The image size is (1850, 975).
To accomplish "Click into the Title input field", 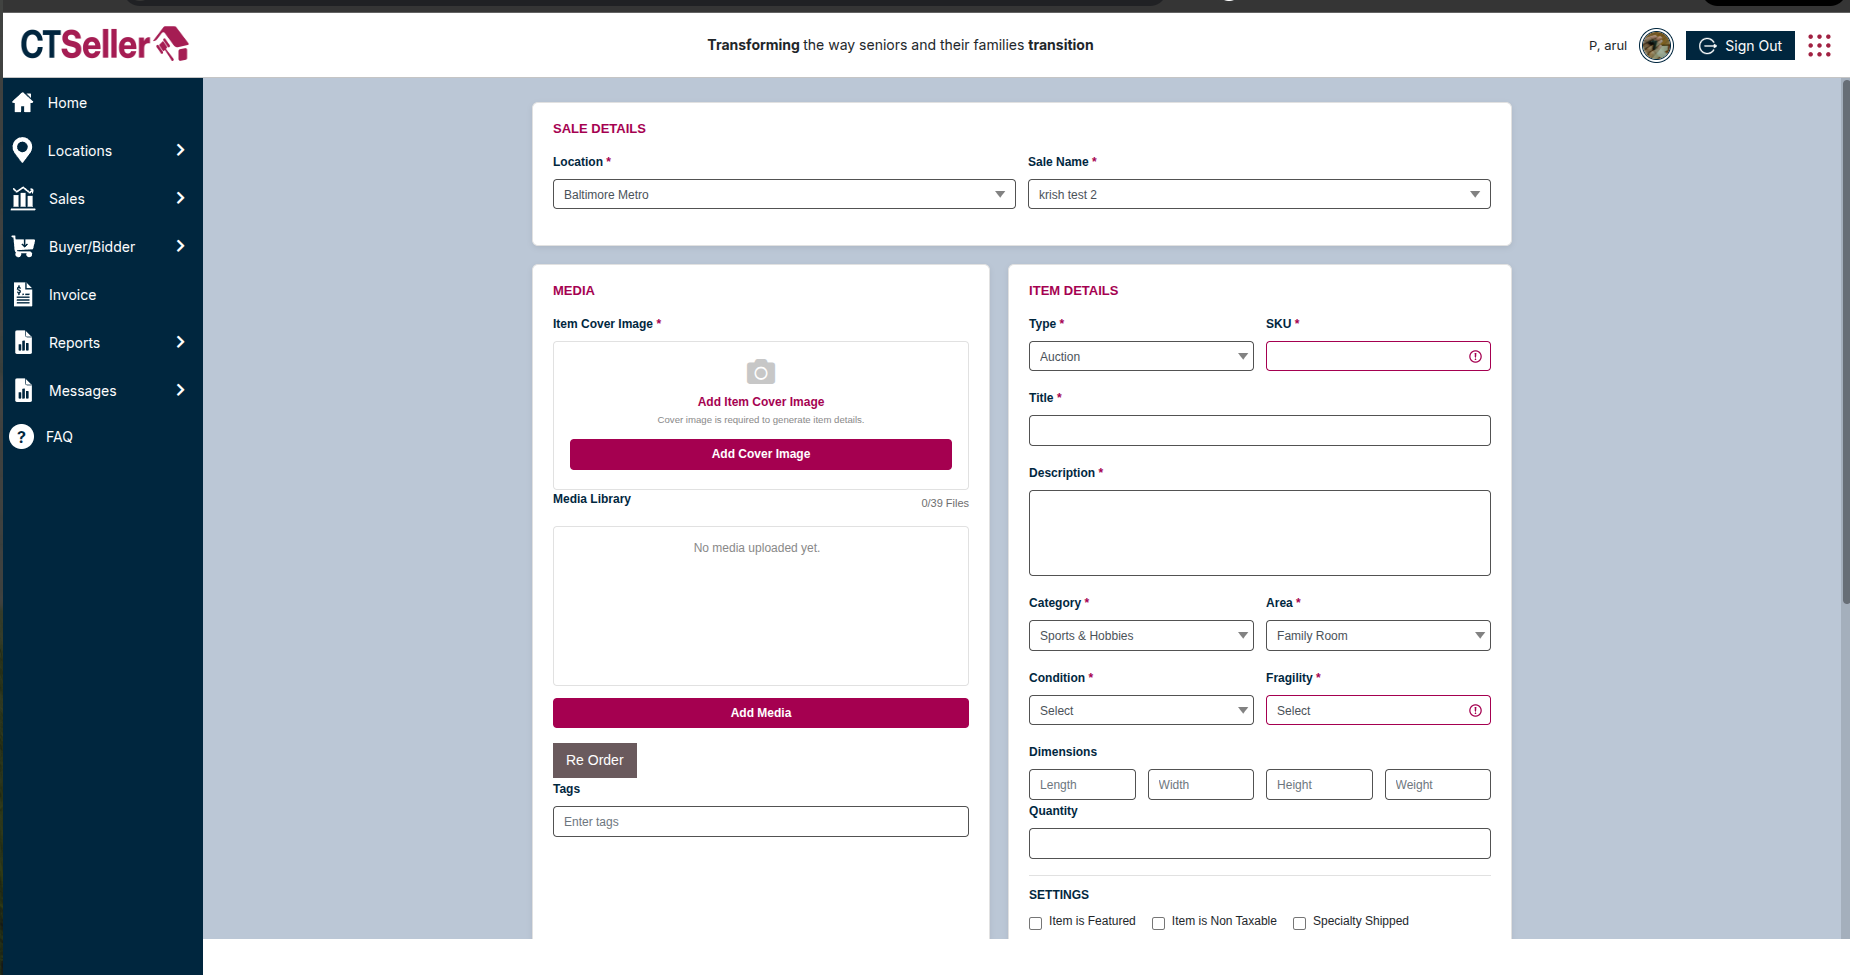I will [1259, 431].
